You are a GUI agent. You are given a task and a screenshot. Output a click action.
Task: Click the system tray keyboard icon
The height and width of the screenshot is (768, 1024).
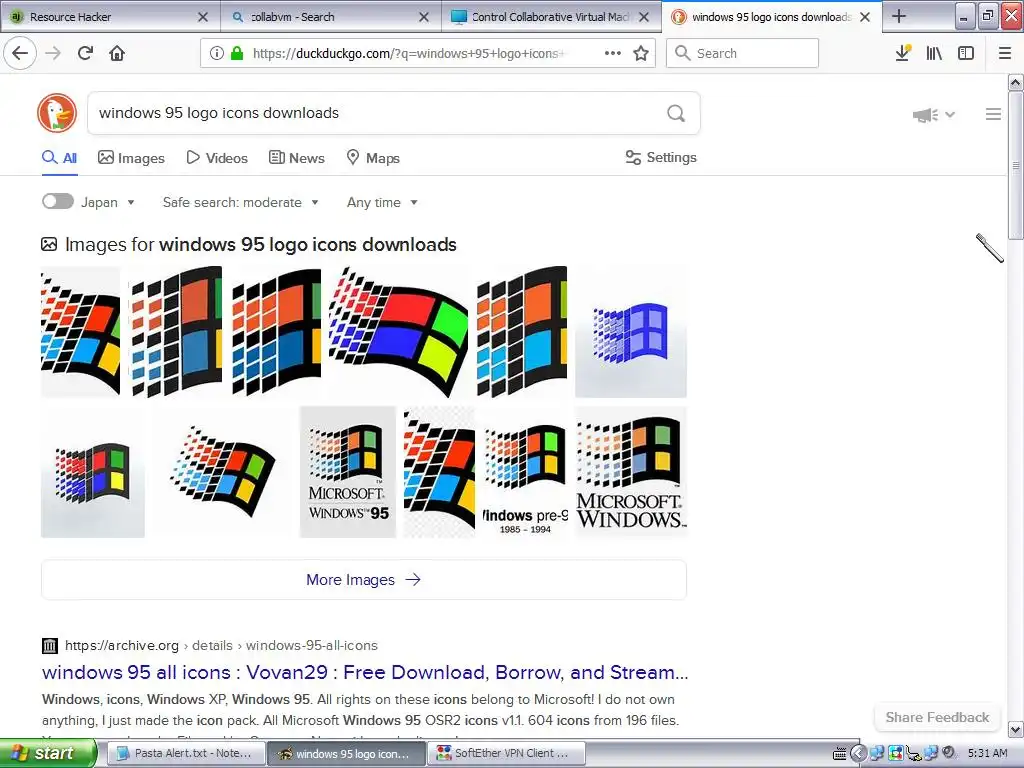840,754
